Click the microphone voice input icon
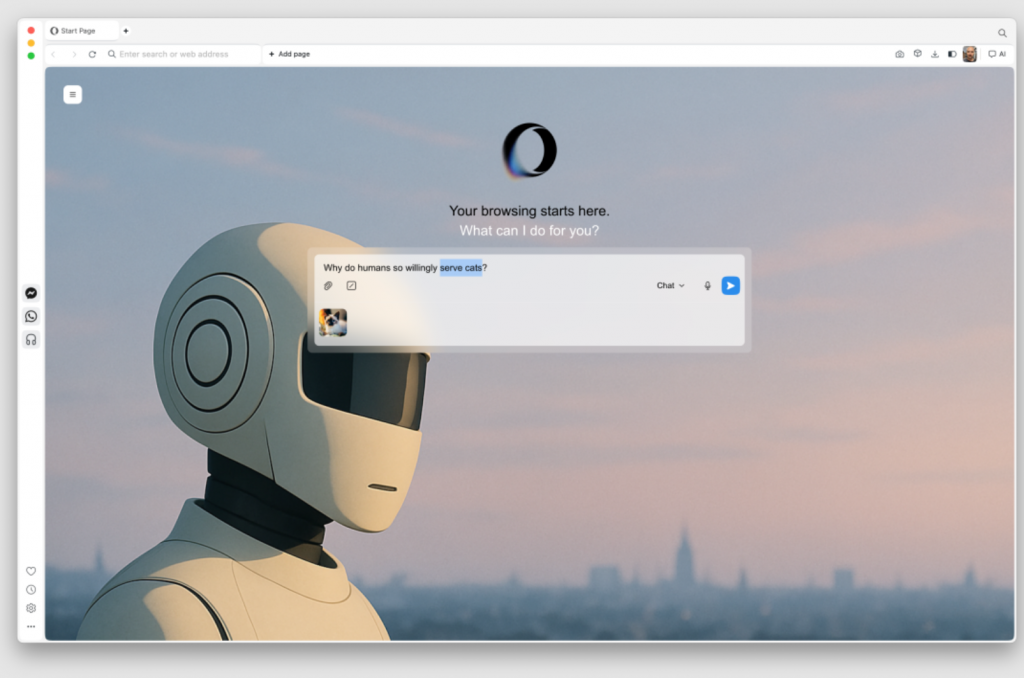1024x678 pixels. pos(707,286)
